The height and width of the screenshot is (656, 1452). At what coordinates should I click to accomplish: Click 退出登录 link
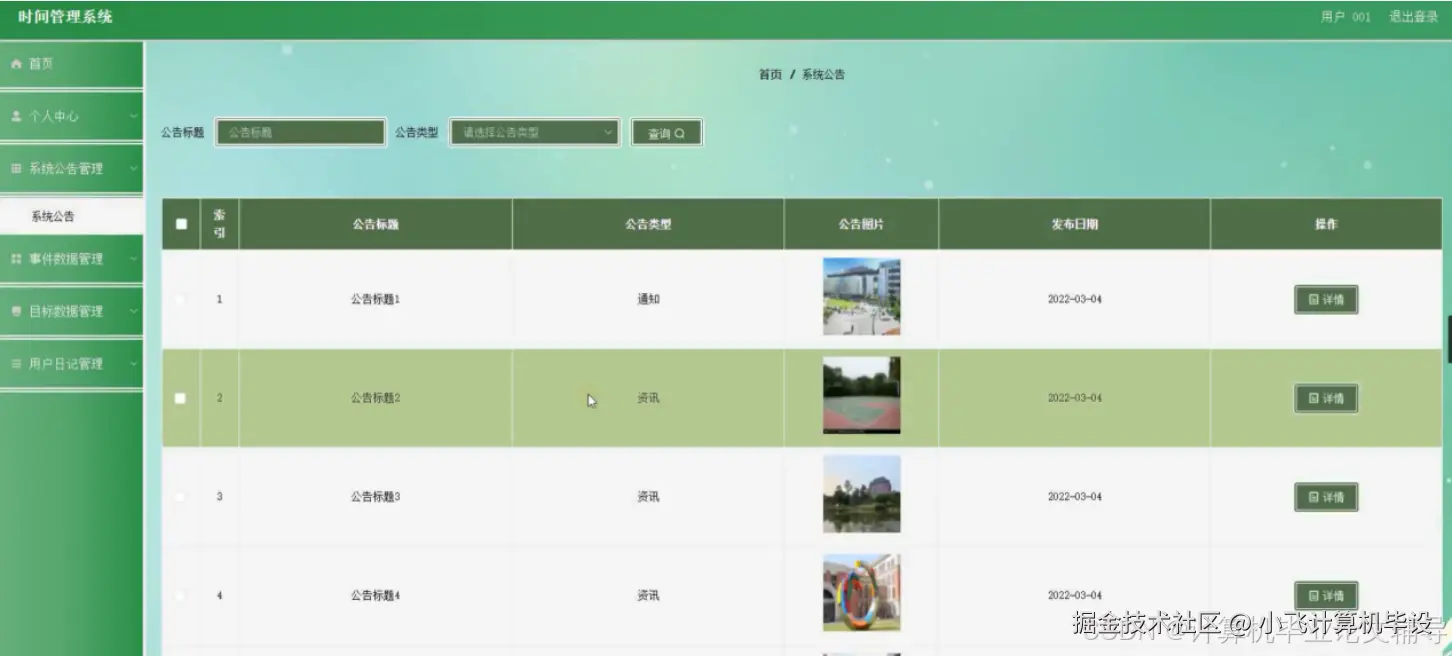click(1412, 17)
